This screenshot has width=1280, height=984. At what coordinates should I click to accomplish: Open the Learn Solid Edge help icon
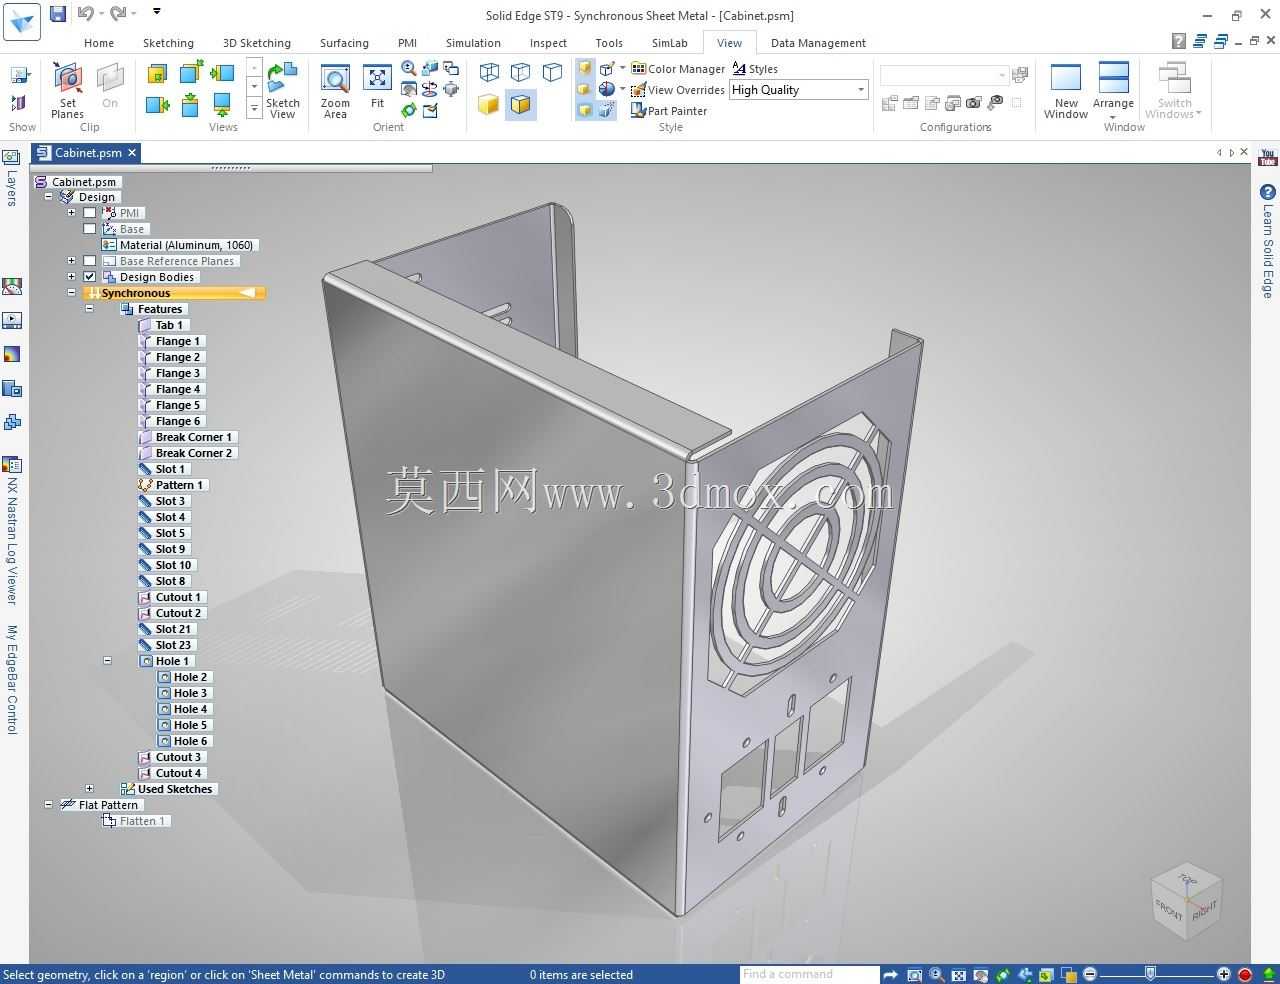pyautogui.click(x=1268, y=192)
